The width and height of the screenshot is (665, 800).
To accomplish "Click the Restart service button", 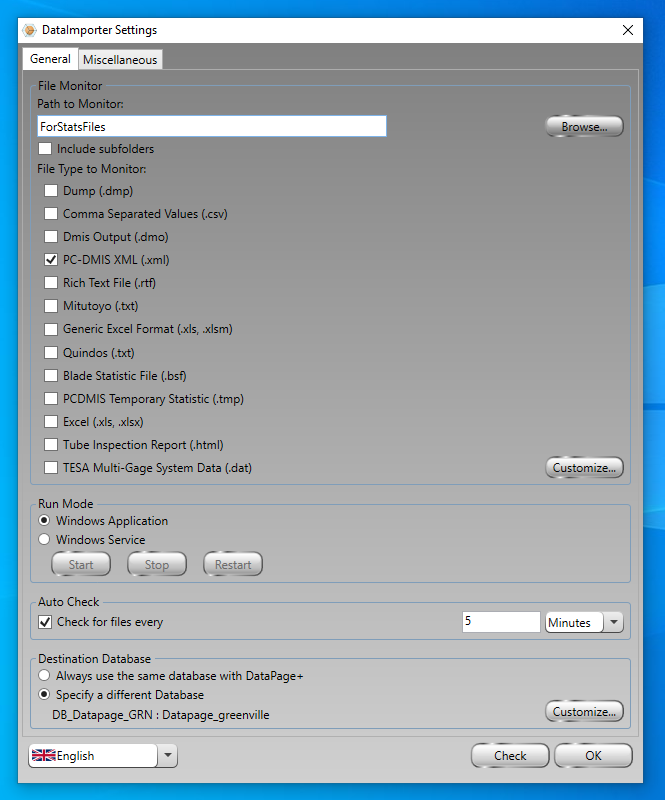I will tap(233, 564).
